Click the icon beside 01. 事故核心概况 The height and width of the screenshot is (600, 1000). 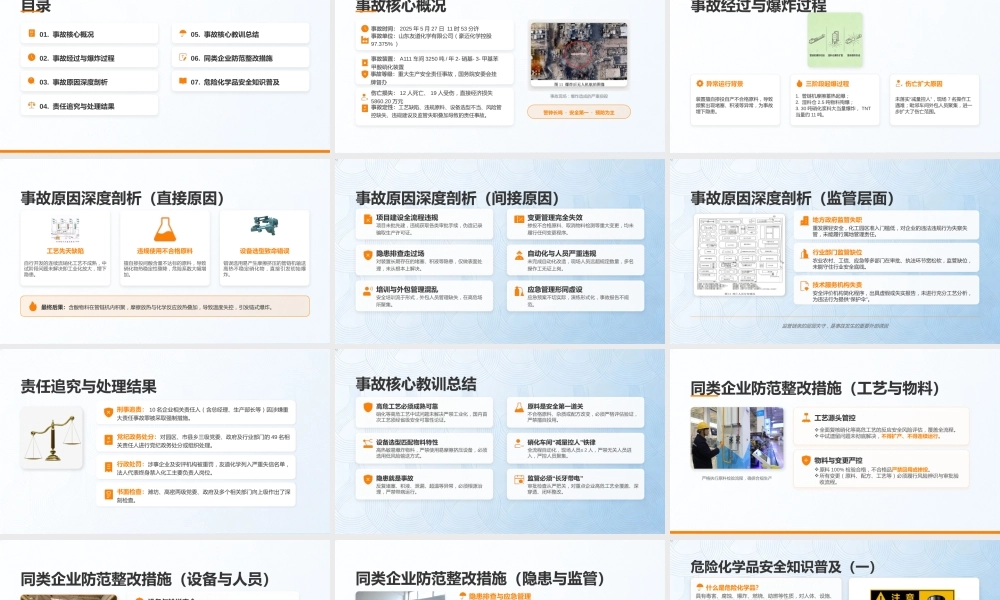coord(31,33)
